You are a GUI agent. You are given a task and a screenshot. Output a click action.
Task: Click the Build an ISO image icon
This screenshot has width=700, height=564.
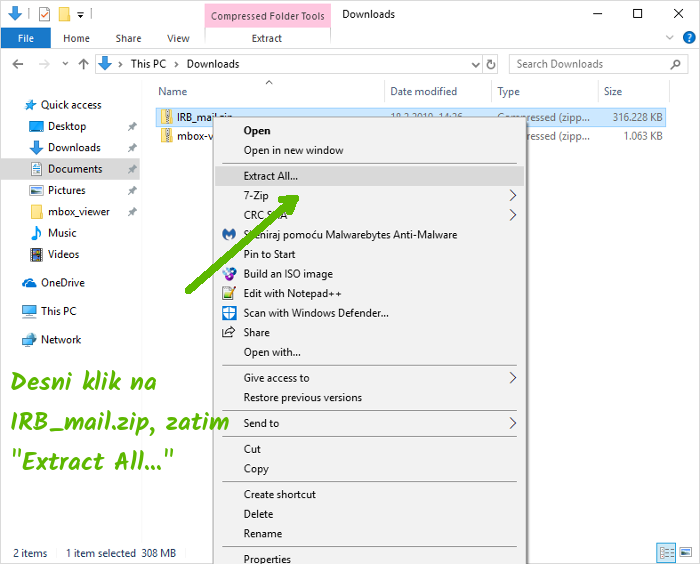pyautogui.click(x=228, y=274)
